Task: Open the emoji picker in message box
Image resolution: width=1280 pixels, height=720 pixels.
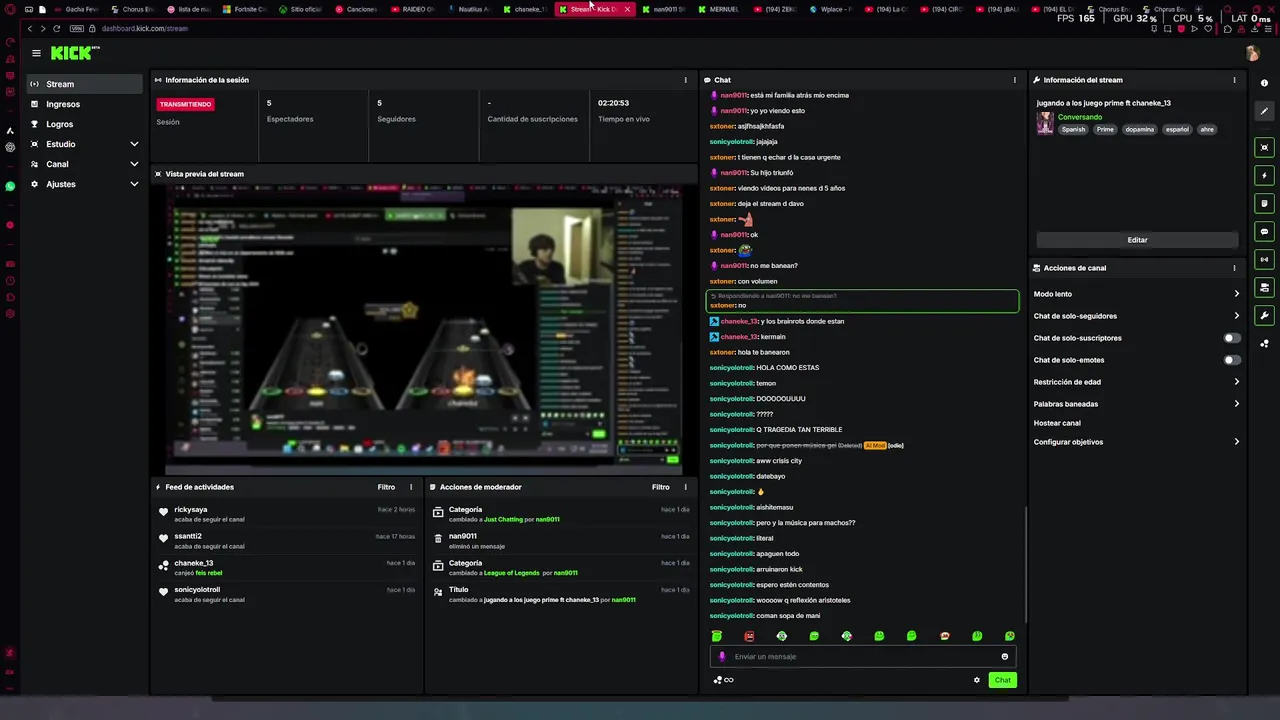Action: point(1004,657)
